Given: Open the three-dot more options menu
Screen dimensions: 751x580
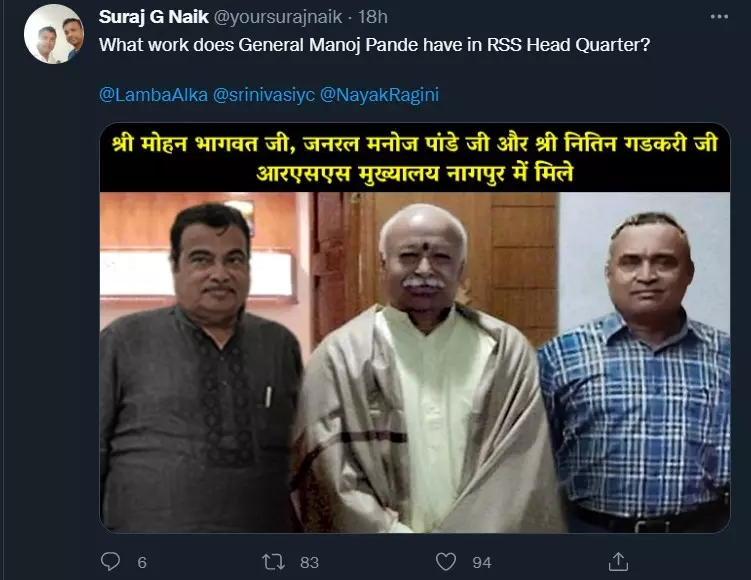Looking at the screenshot, I should [x=719, y=17].
